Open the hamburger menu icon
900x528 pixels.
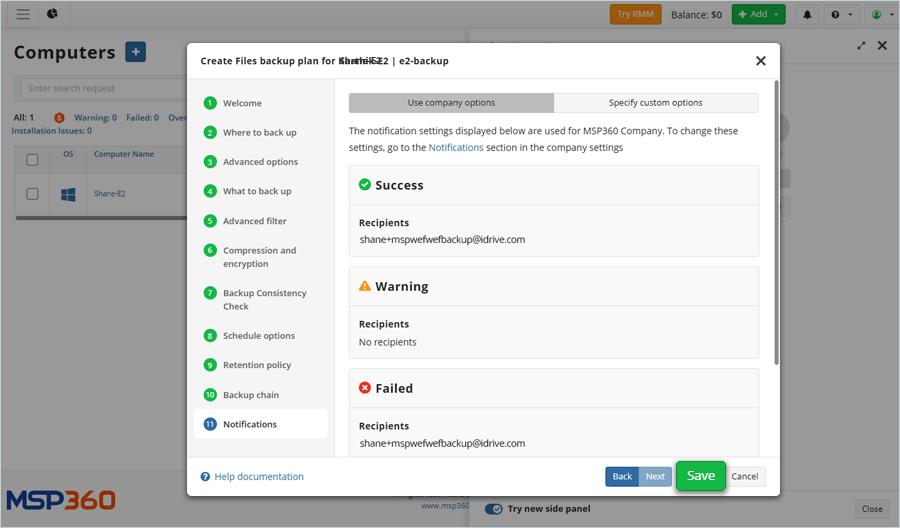pos(23,14)
